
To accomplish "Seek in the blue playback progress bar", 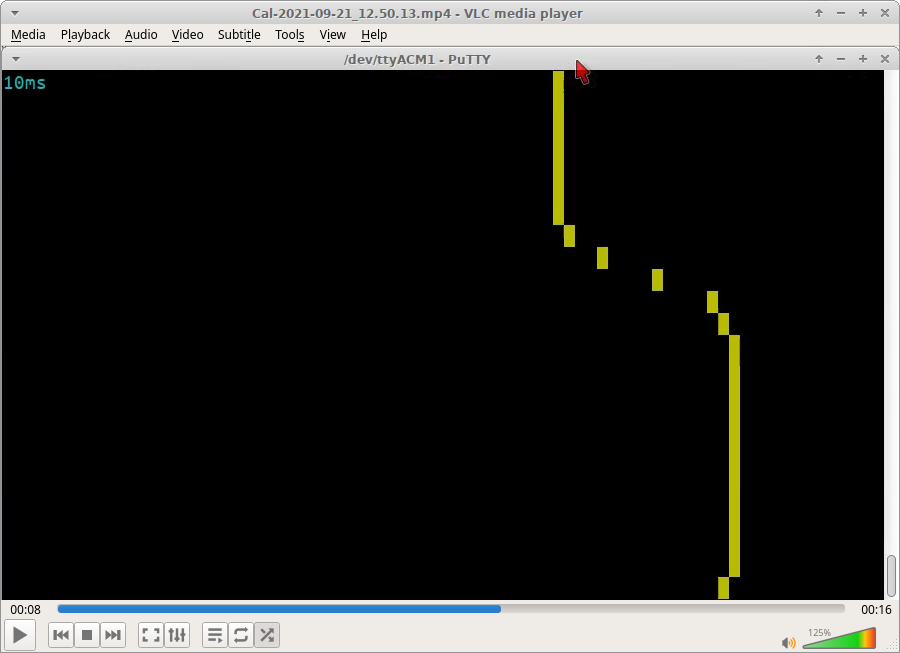I will (451, 609).
